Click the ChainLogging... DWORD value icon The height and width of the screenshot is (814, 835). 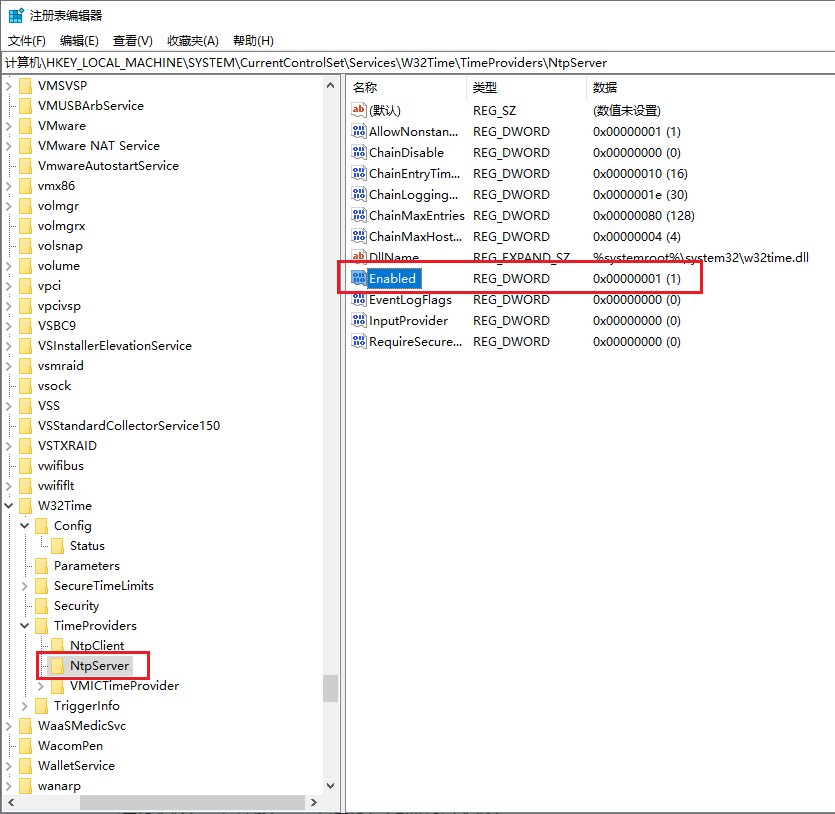click(359, 194)
